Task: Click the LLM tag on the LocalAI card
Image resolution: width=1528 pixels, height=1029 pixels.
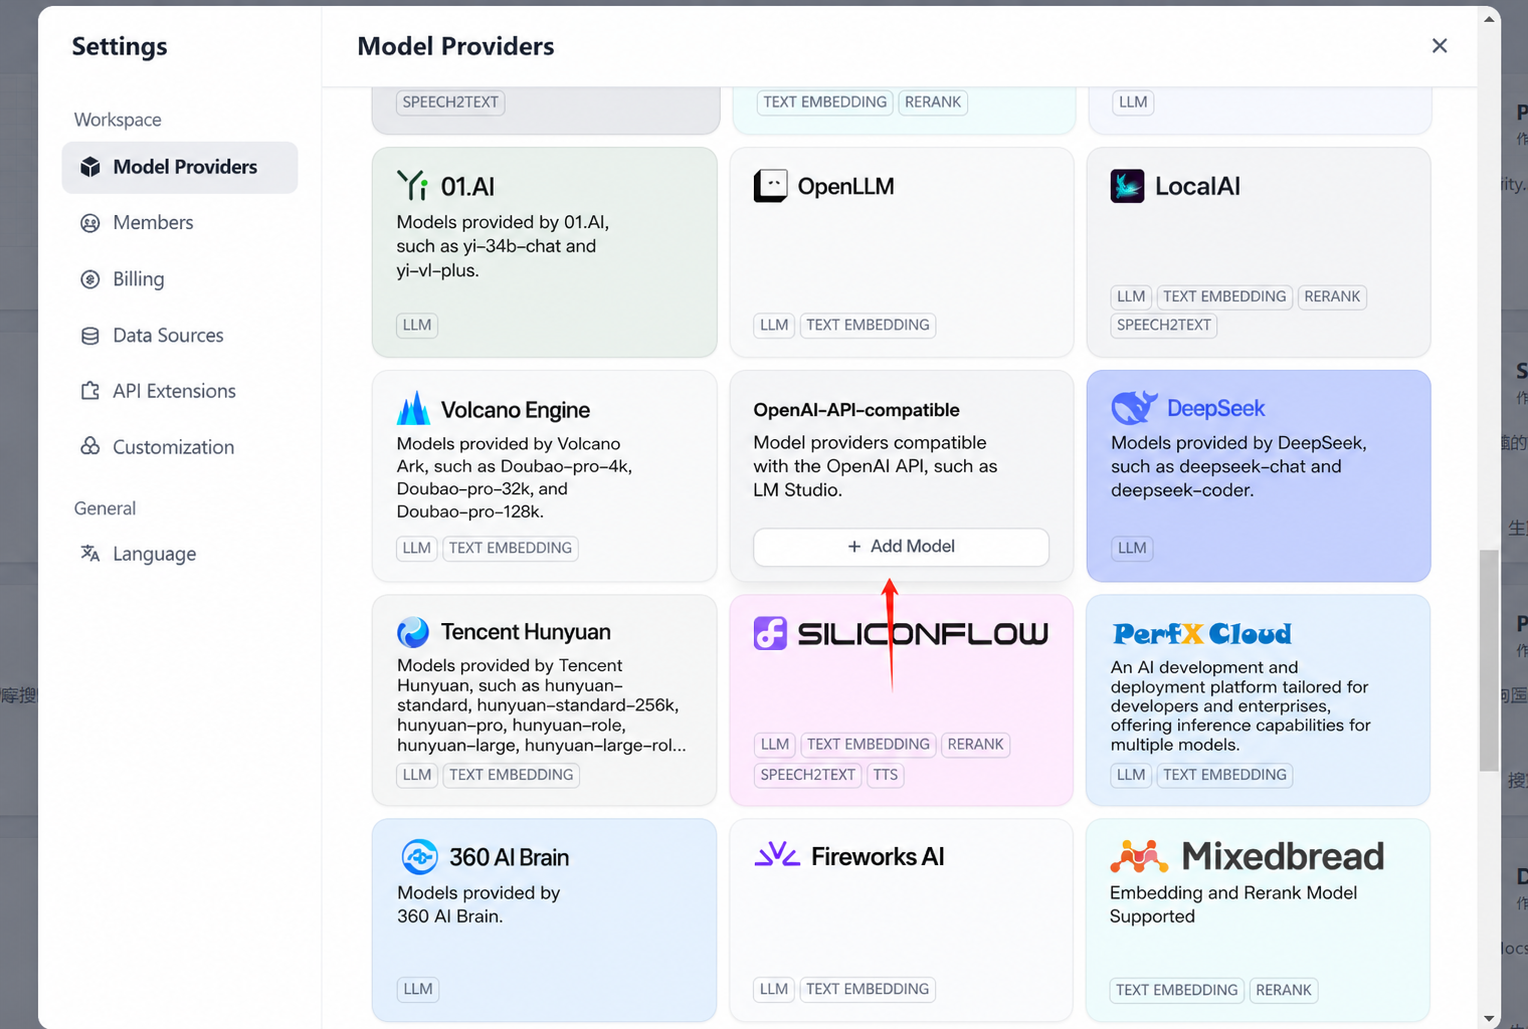Action: [1131, 297]
